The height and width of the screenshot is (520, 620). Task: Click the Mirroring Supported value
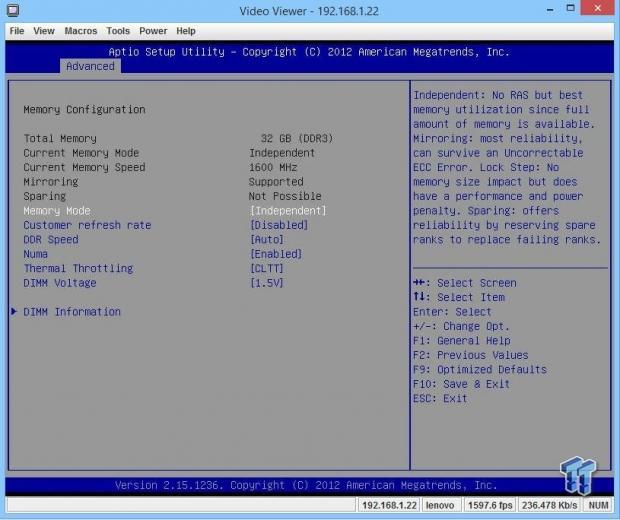(276, 182)
